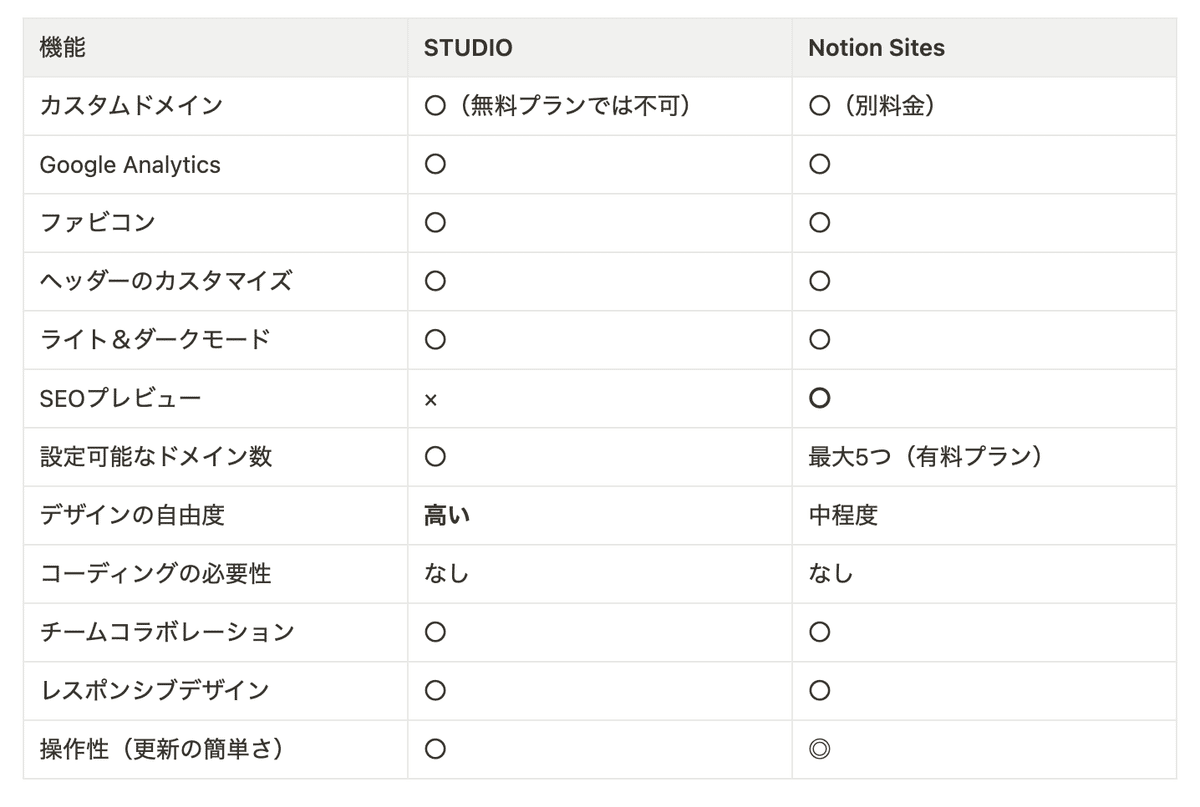Screen dimensions: 1200x807
Task: Click the コーディングの必要性 row label
Action: pyautogui.click(x=155, y=574)
